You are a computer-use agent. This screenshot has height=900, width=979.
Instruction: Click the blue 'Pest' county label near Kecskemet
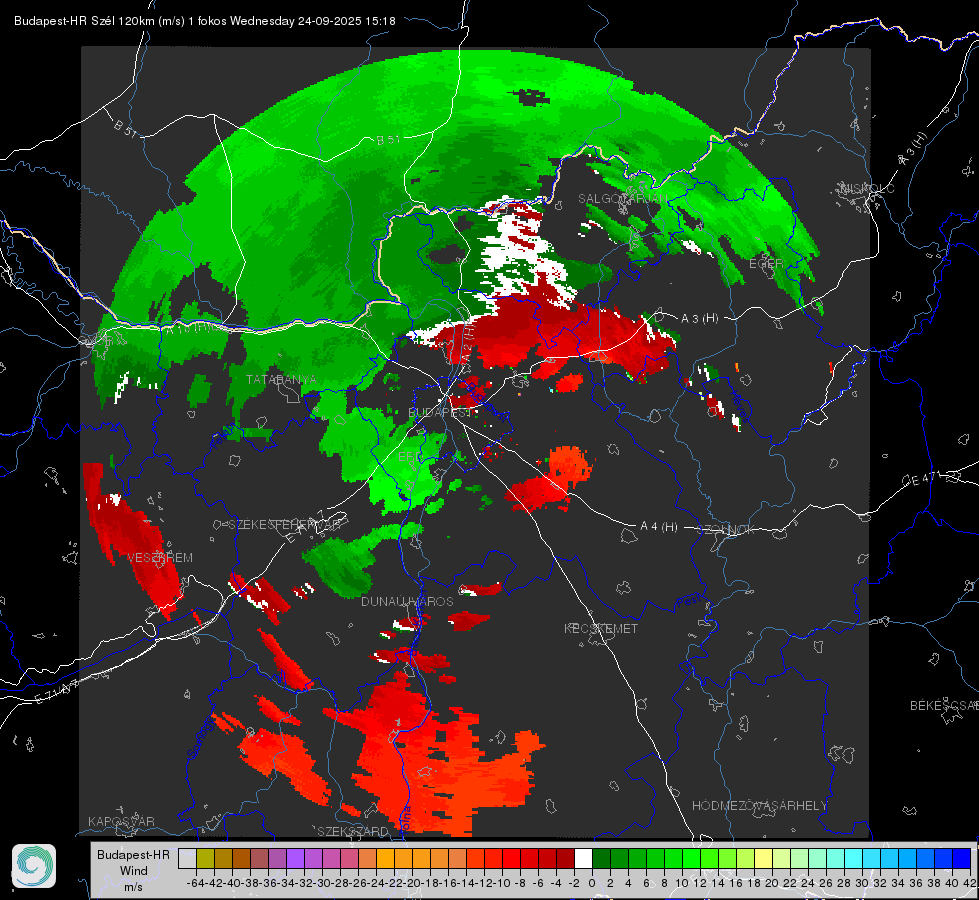pos(689,602)
